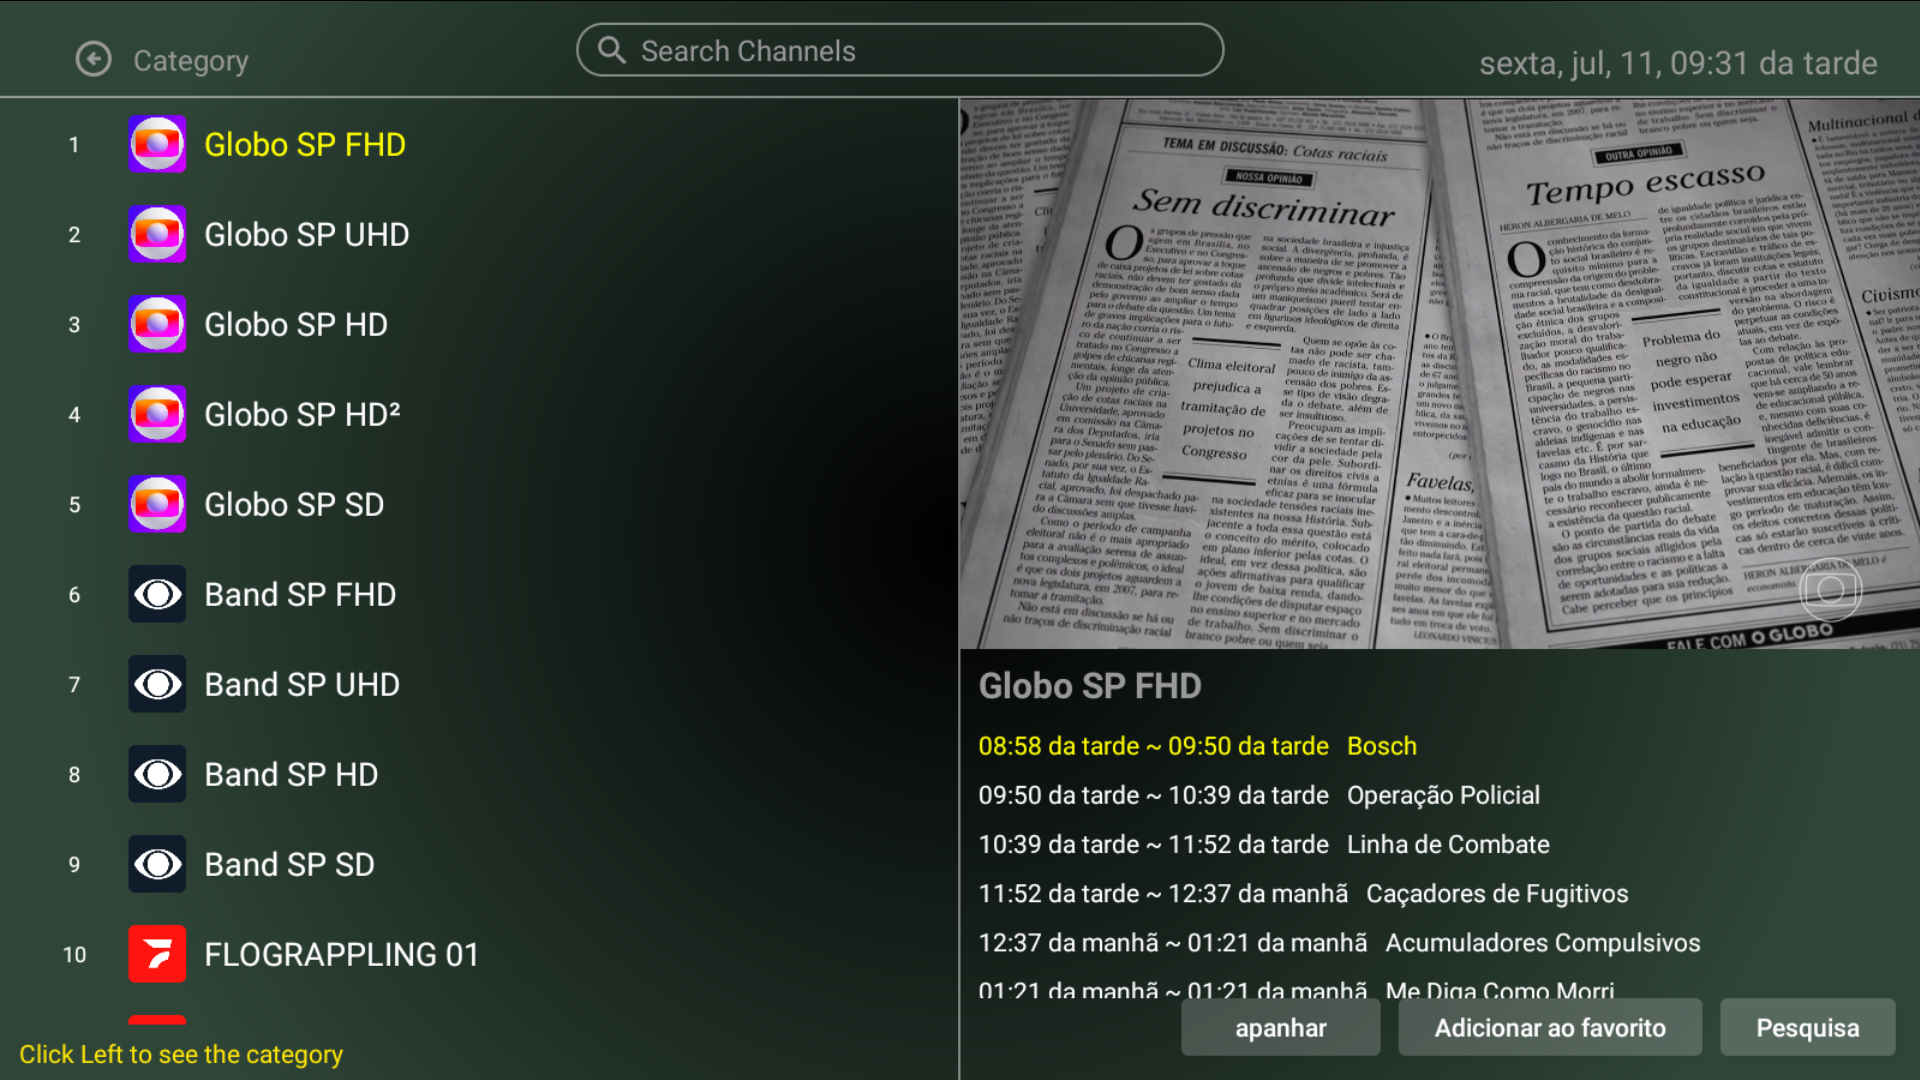This screenshot has width=1920, height=1080.
Task: Click the Band SP FHD eye logo
Action: point(157,595)
